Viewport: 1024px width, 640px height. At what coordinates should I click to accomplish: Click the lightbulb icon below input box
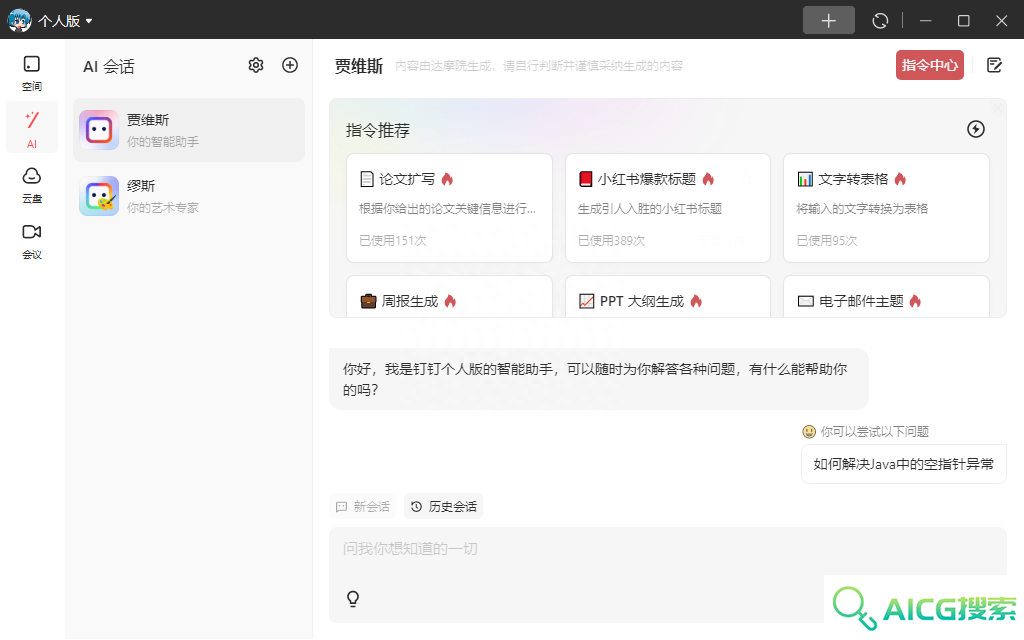click(x=353, y=599)
